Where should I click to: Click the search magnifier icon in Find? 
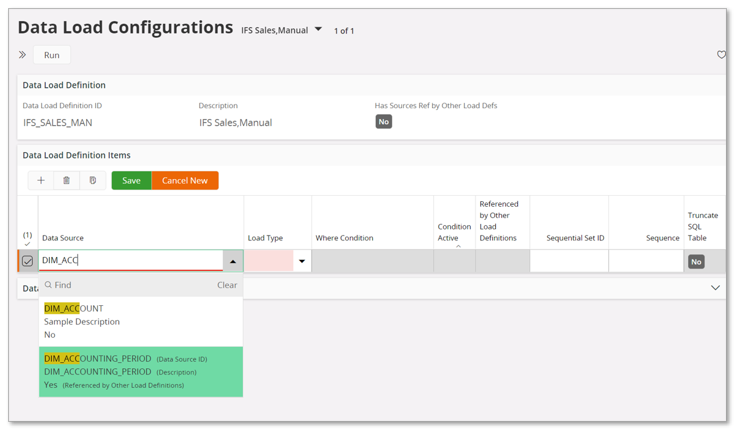[48, 285]
